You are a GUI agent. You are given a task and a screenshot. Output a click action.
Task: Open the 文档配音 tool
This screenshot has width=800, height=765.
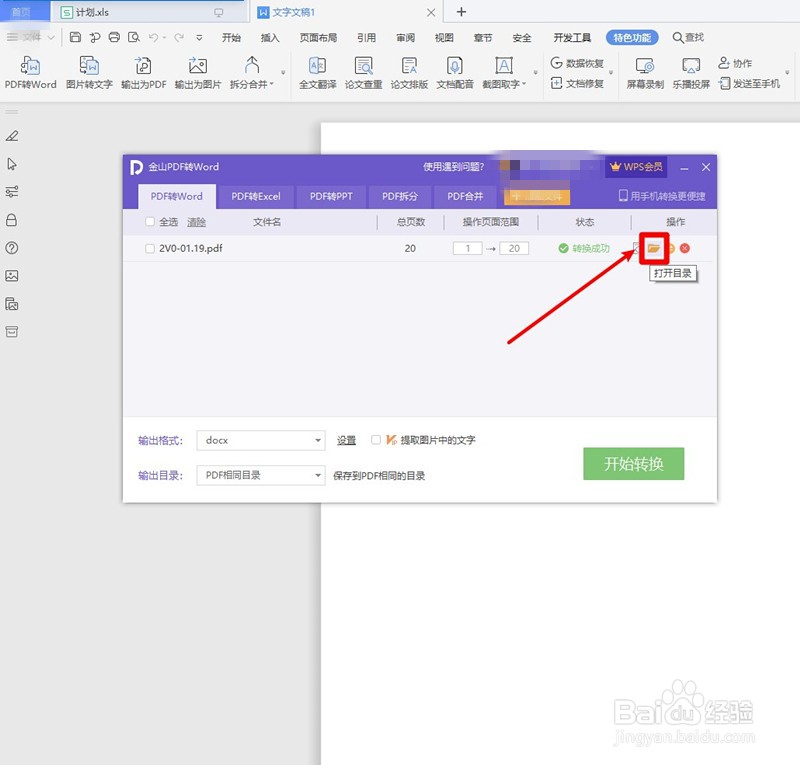click(x=455, y=73)
